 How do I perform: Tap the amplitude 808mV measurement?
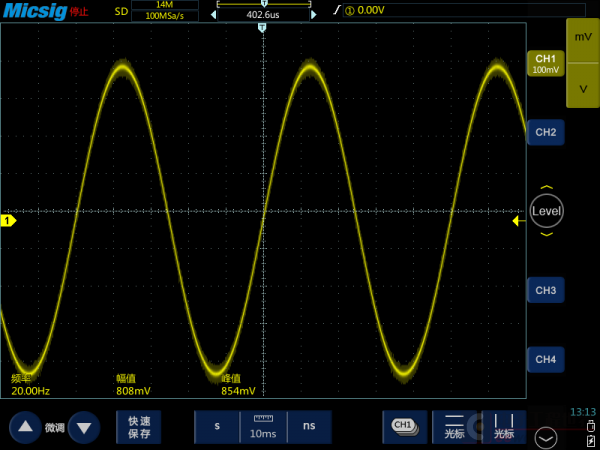(133, 385)
